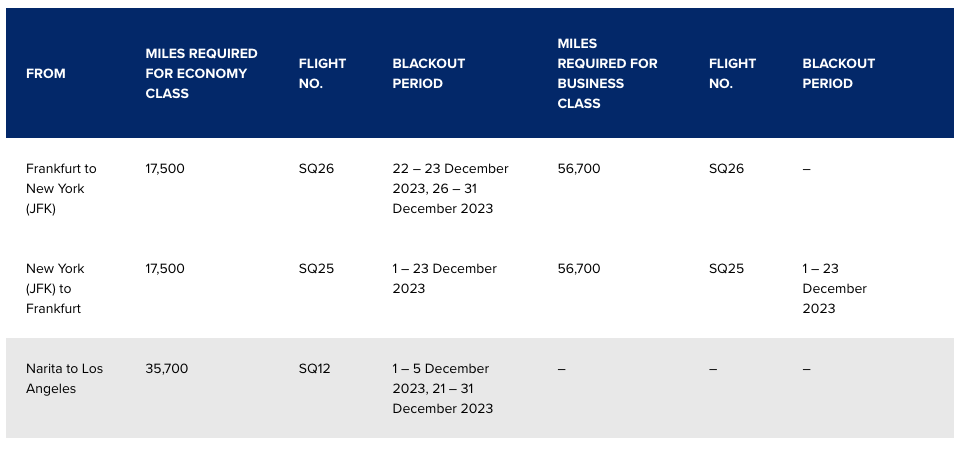This screenshot has width=964, height=458.
Task: Select the SQ12 flight number cell
Action: 314,369
